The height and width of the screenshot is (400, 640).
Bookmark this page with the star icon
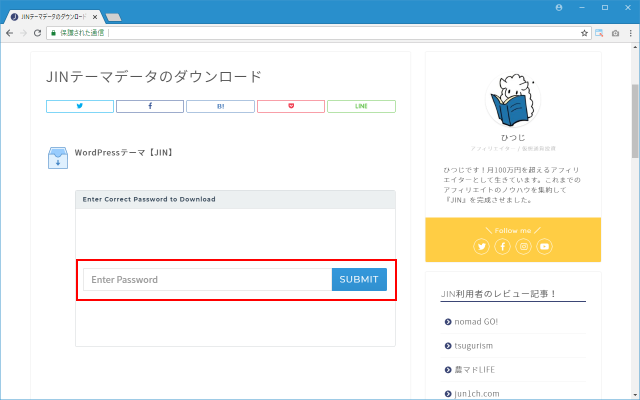click(584, 33)
